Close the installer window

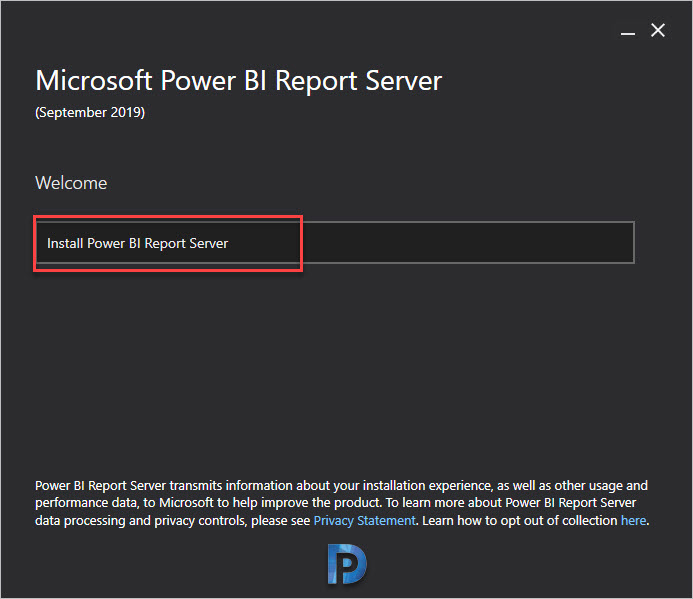[658, 31]
